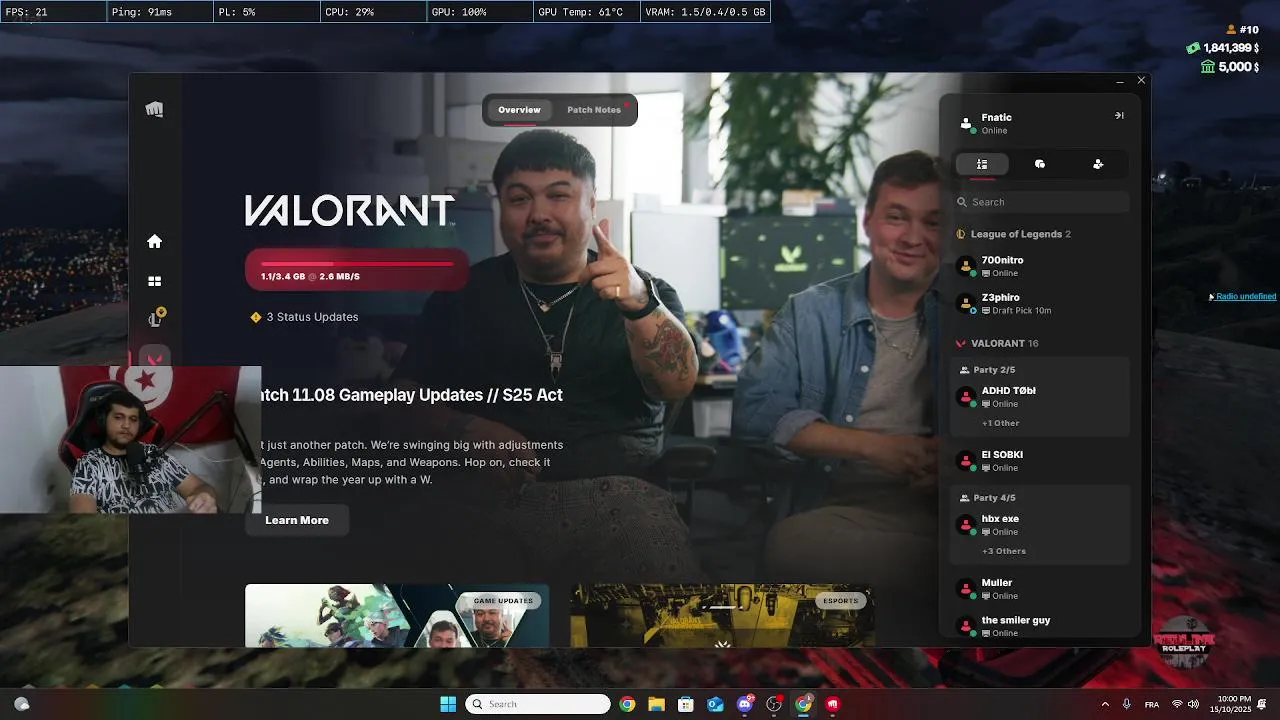Open Z3phiro friend entry

click(1041, 304)
